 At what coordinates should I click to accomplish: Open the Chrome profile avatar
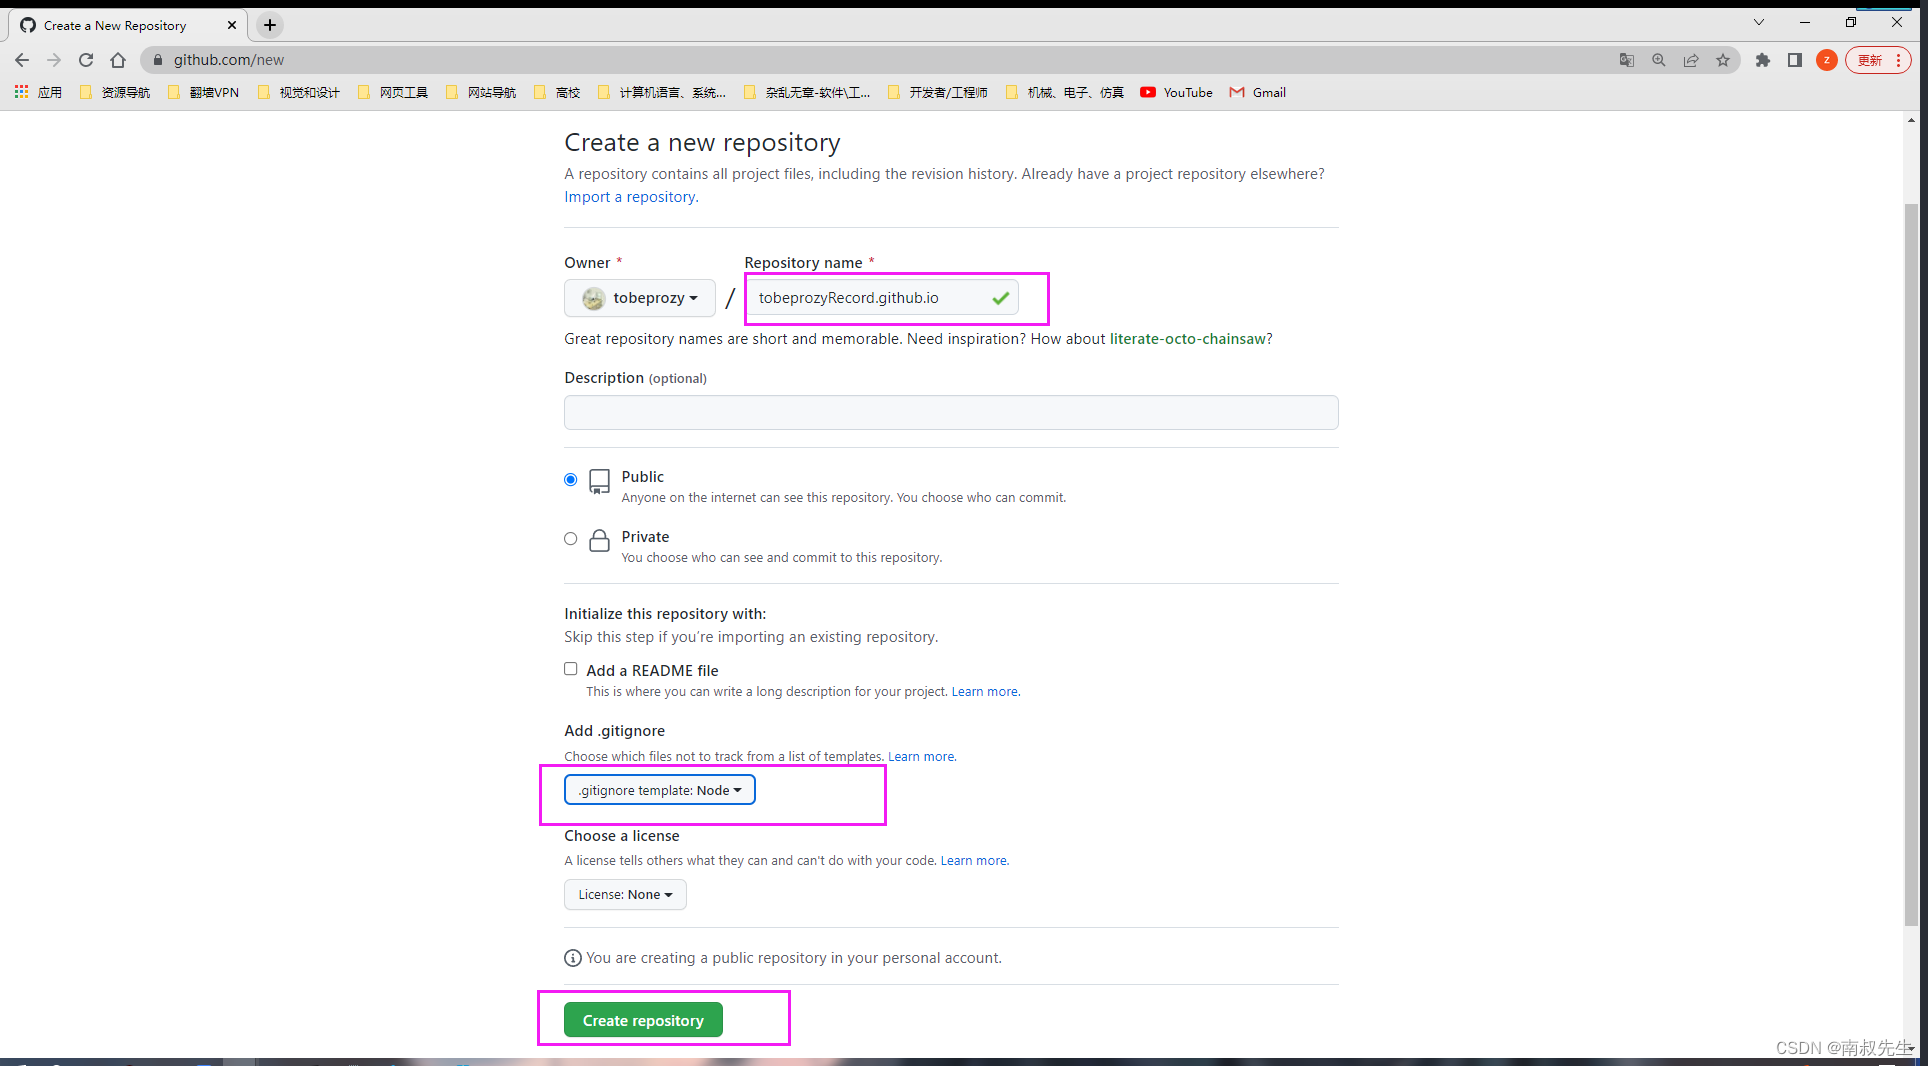point(1827,60)
